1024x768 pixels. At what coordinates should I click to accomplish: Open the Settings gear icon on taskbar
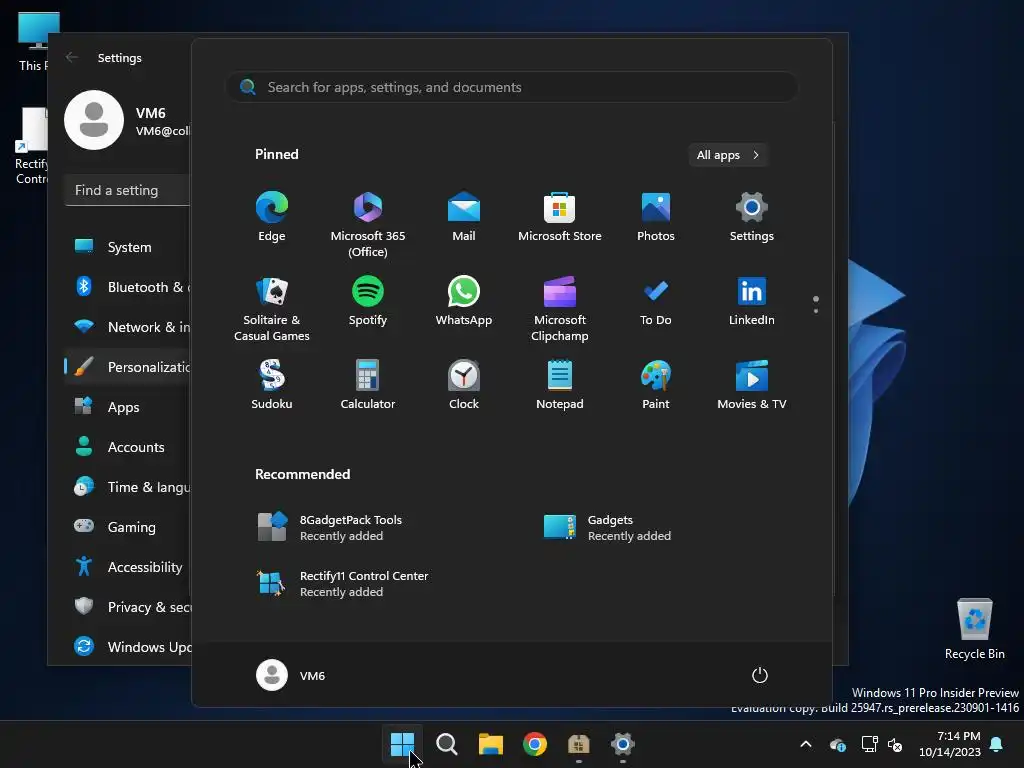click(x=622, y=744)
